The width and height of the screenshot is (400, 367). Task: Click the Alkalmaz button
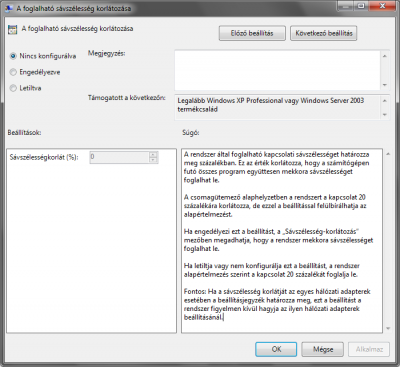[x=369, y=349]
